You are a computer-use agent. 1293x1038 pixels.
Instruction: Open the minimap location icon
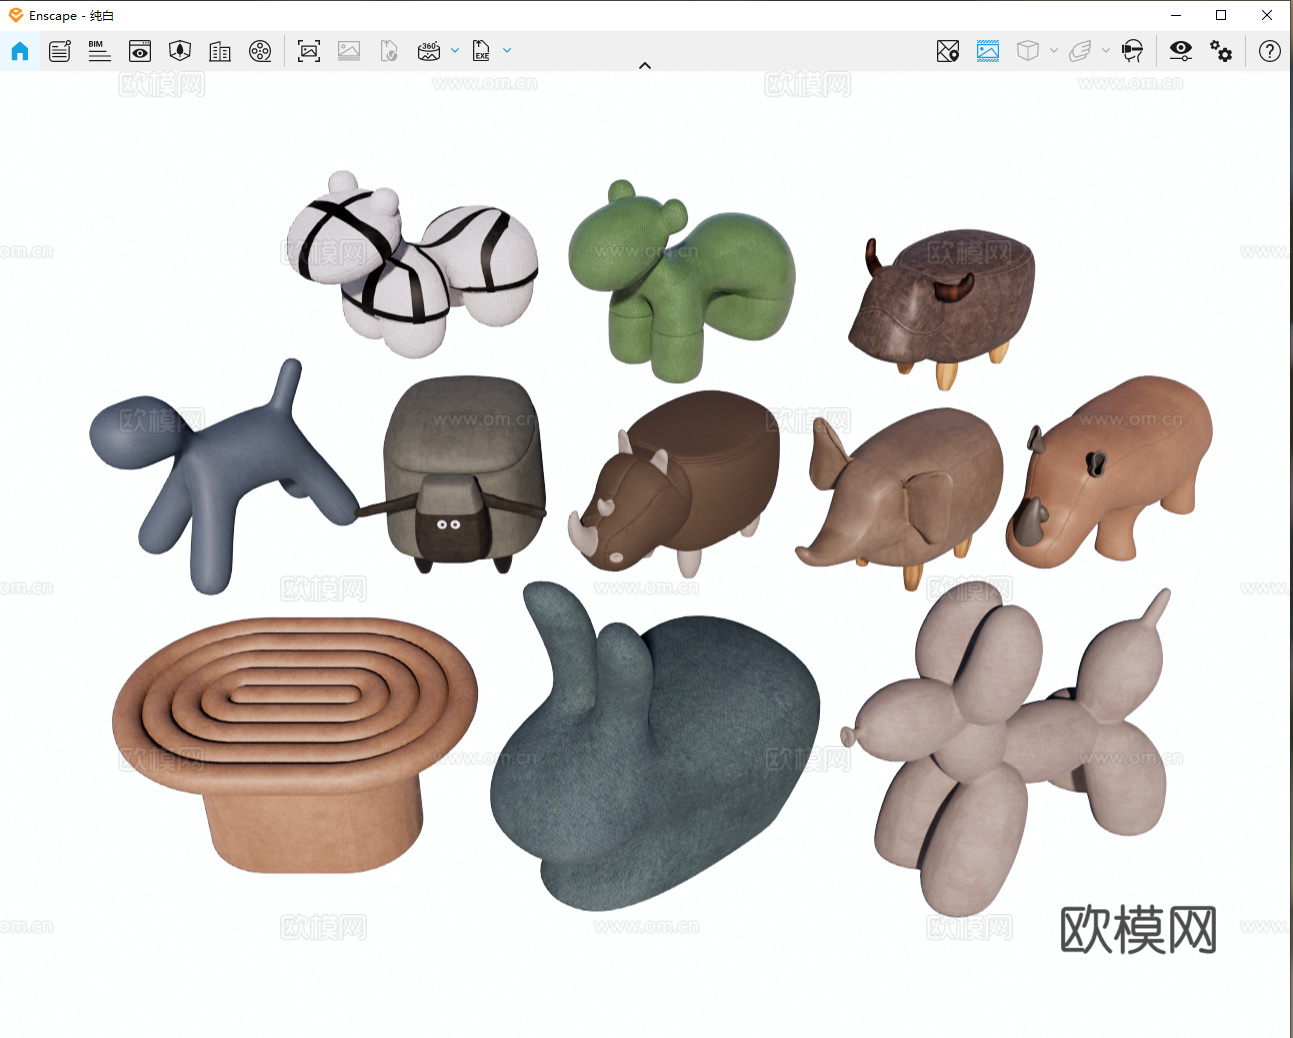[948, 51]
